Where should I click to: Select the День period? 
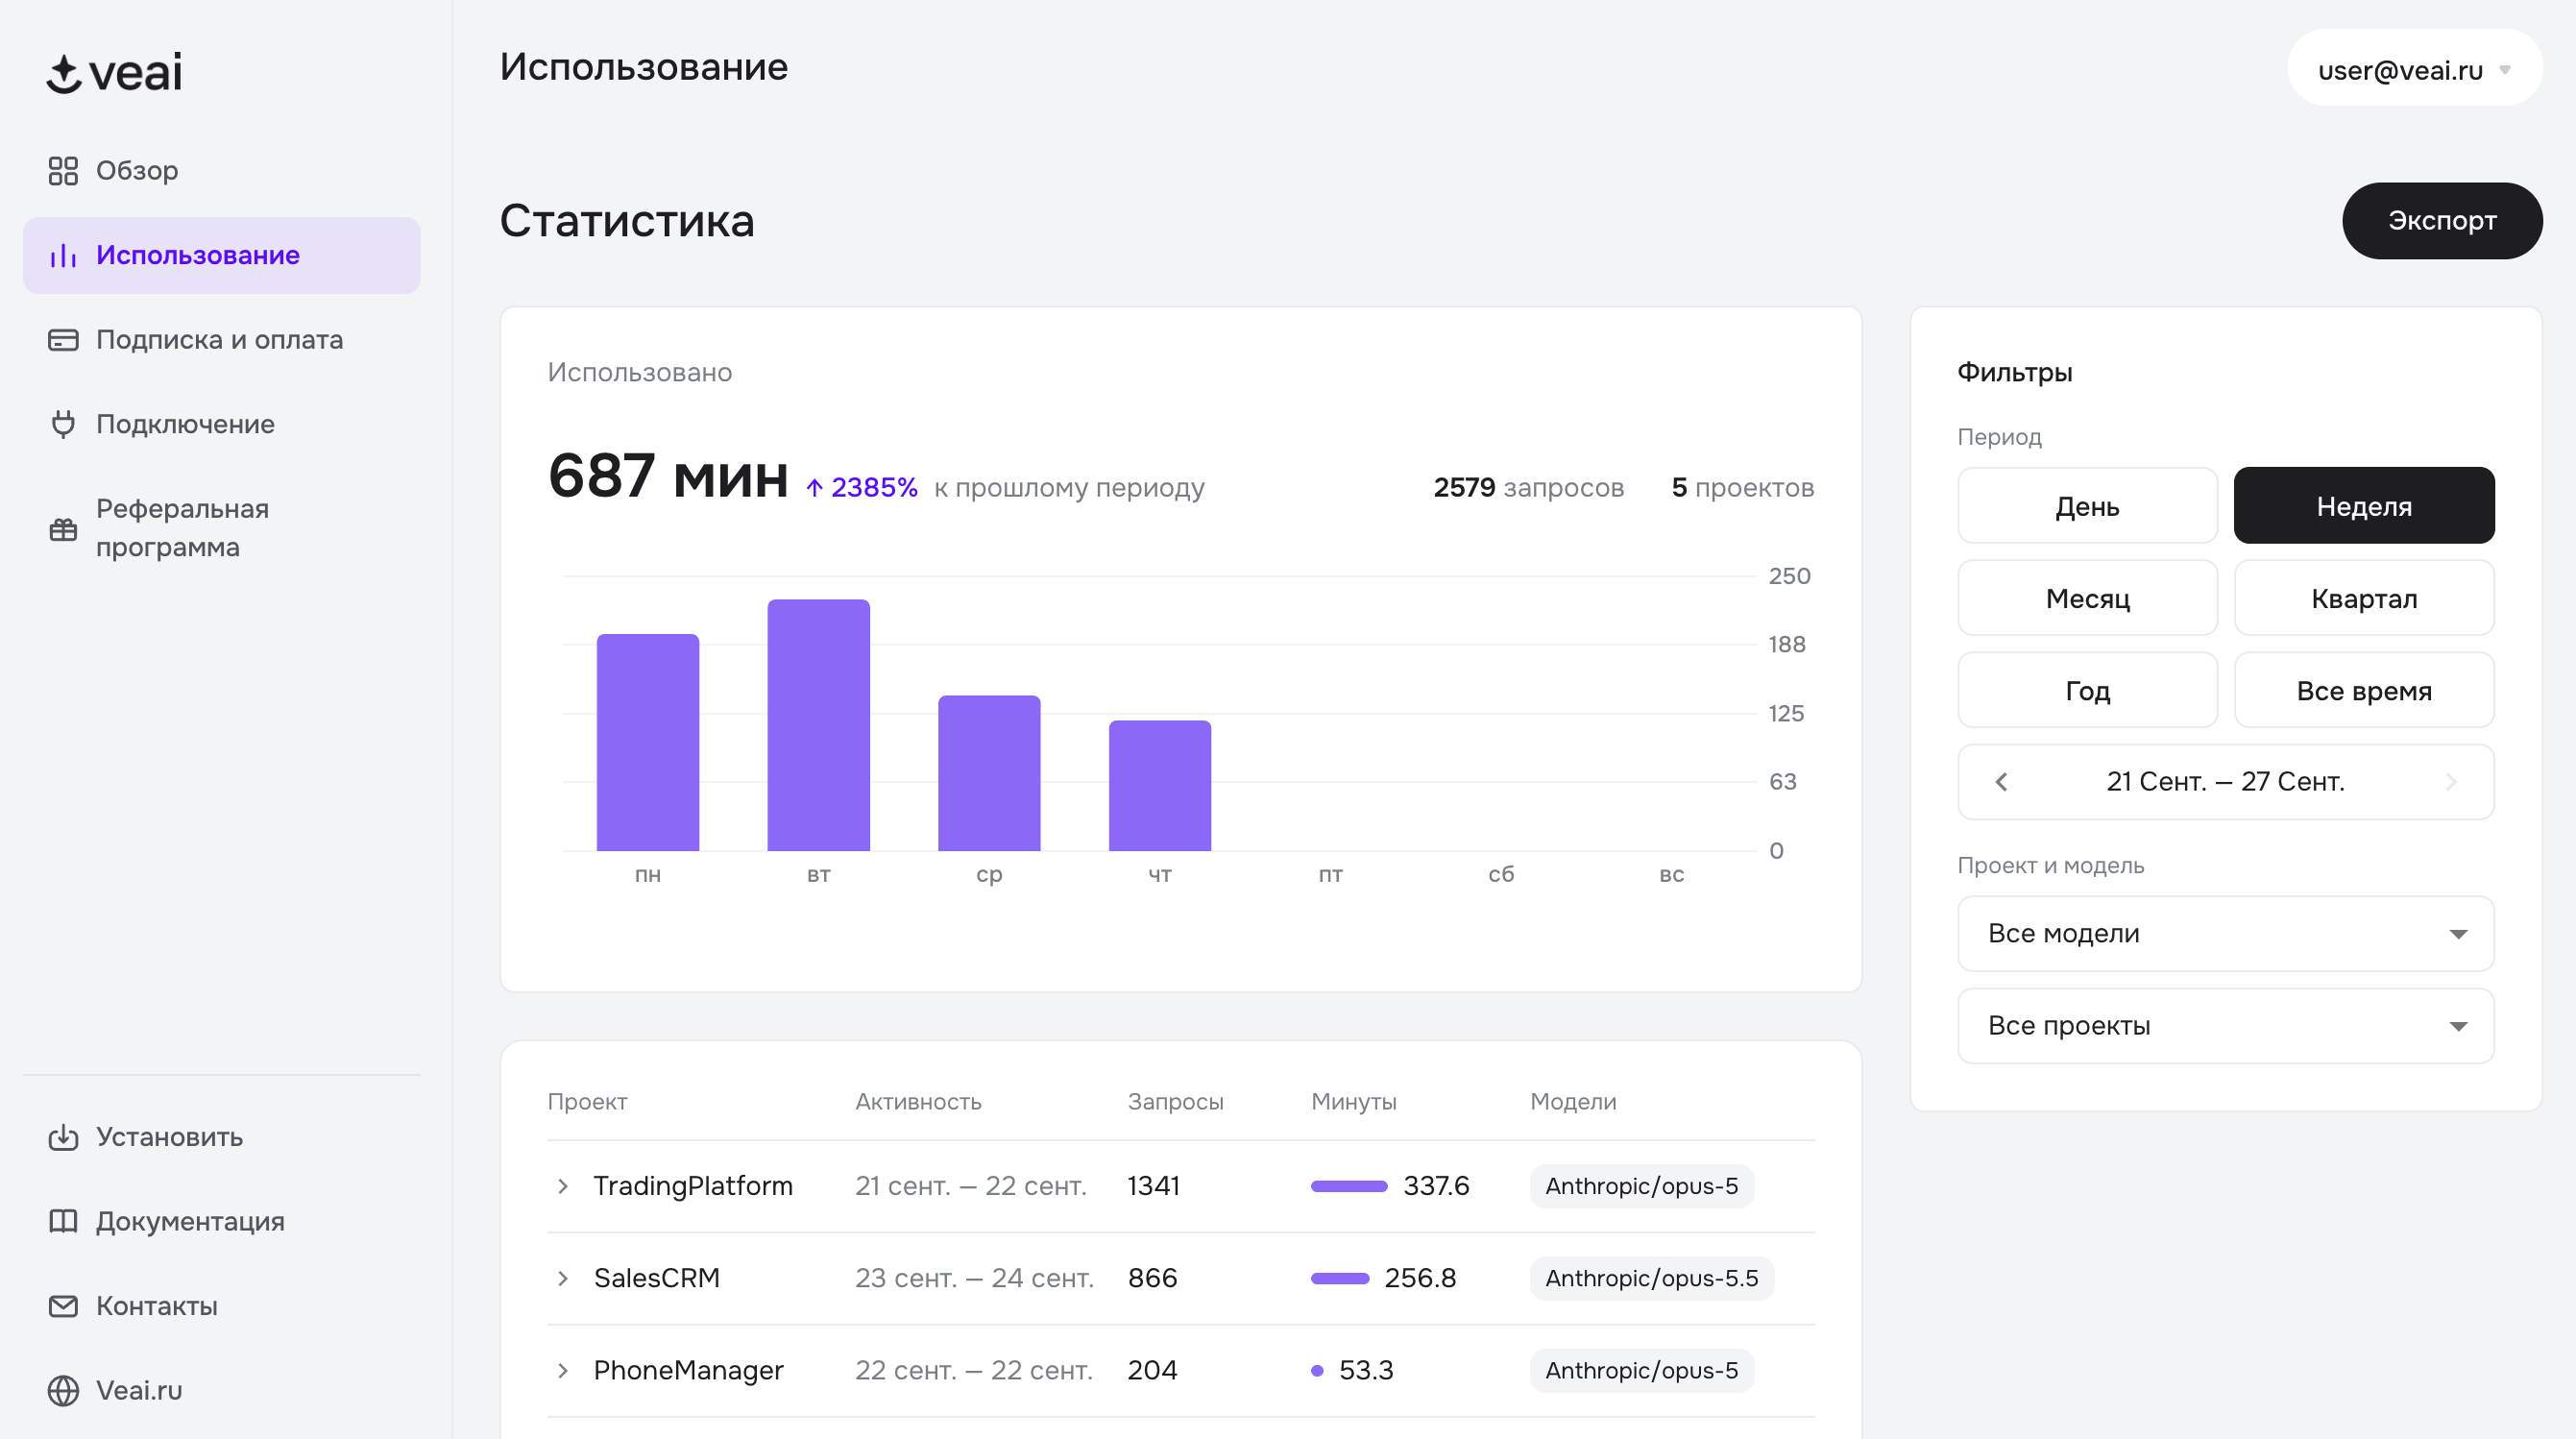tap(2087, 506)
